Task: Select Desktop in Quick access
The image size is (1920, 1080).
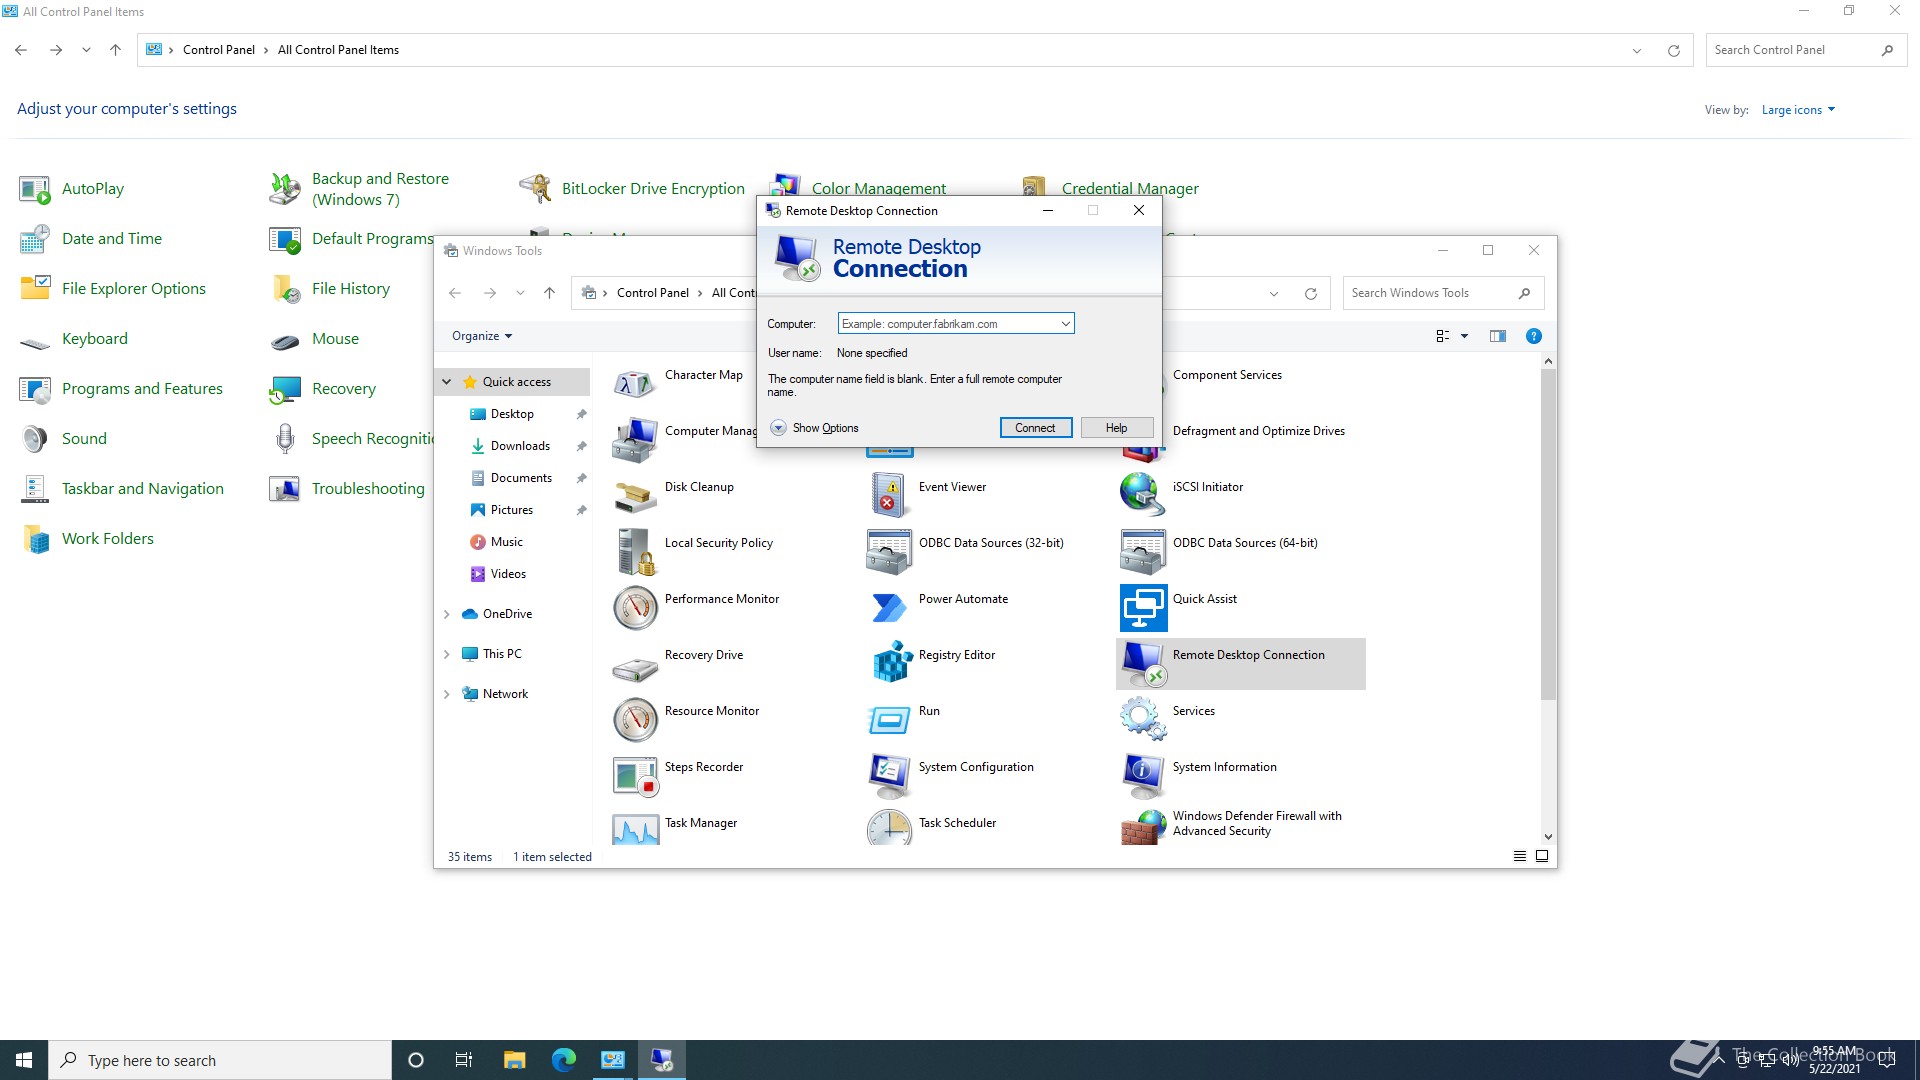Action: [x=512, y=414]
